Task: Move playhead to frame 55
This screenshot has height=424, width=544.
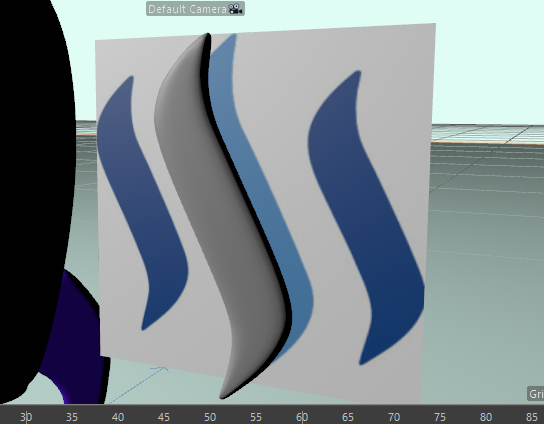Action: tap(256, 417)
